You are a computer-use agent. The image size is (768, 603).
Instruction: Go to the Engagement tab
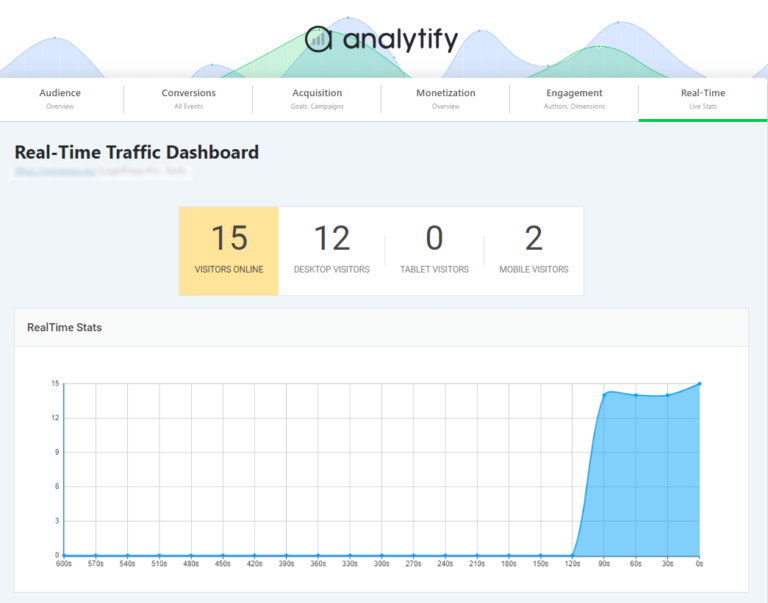pos(574,99)
